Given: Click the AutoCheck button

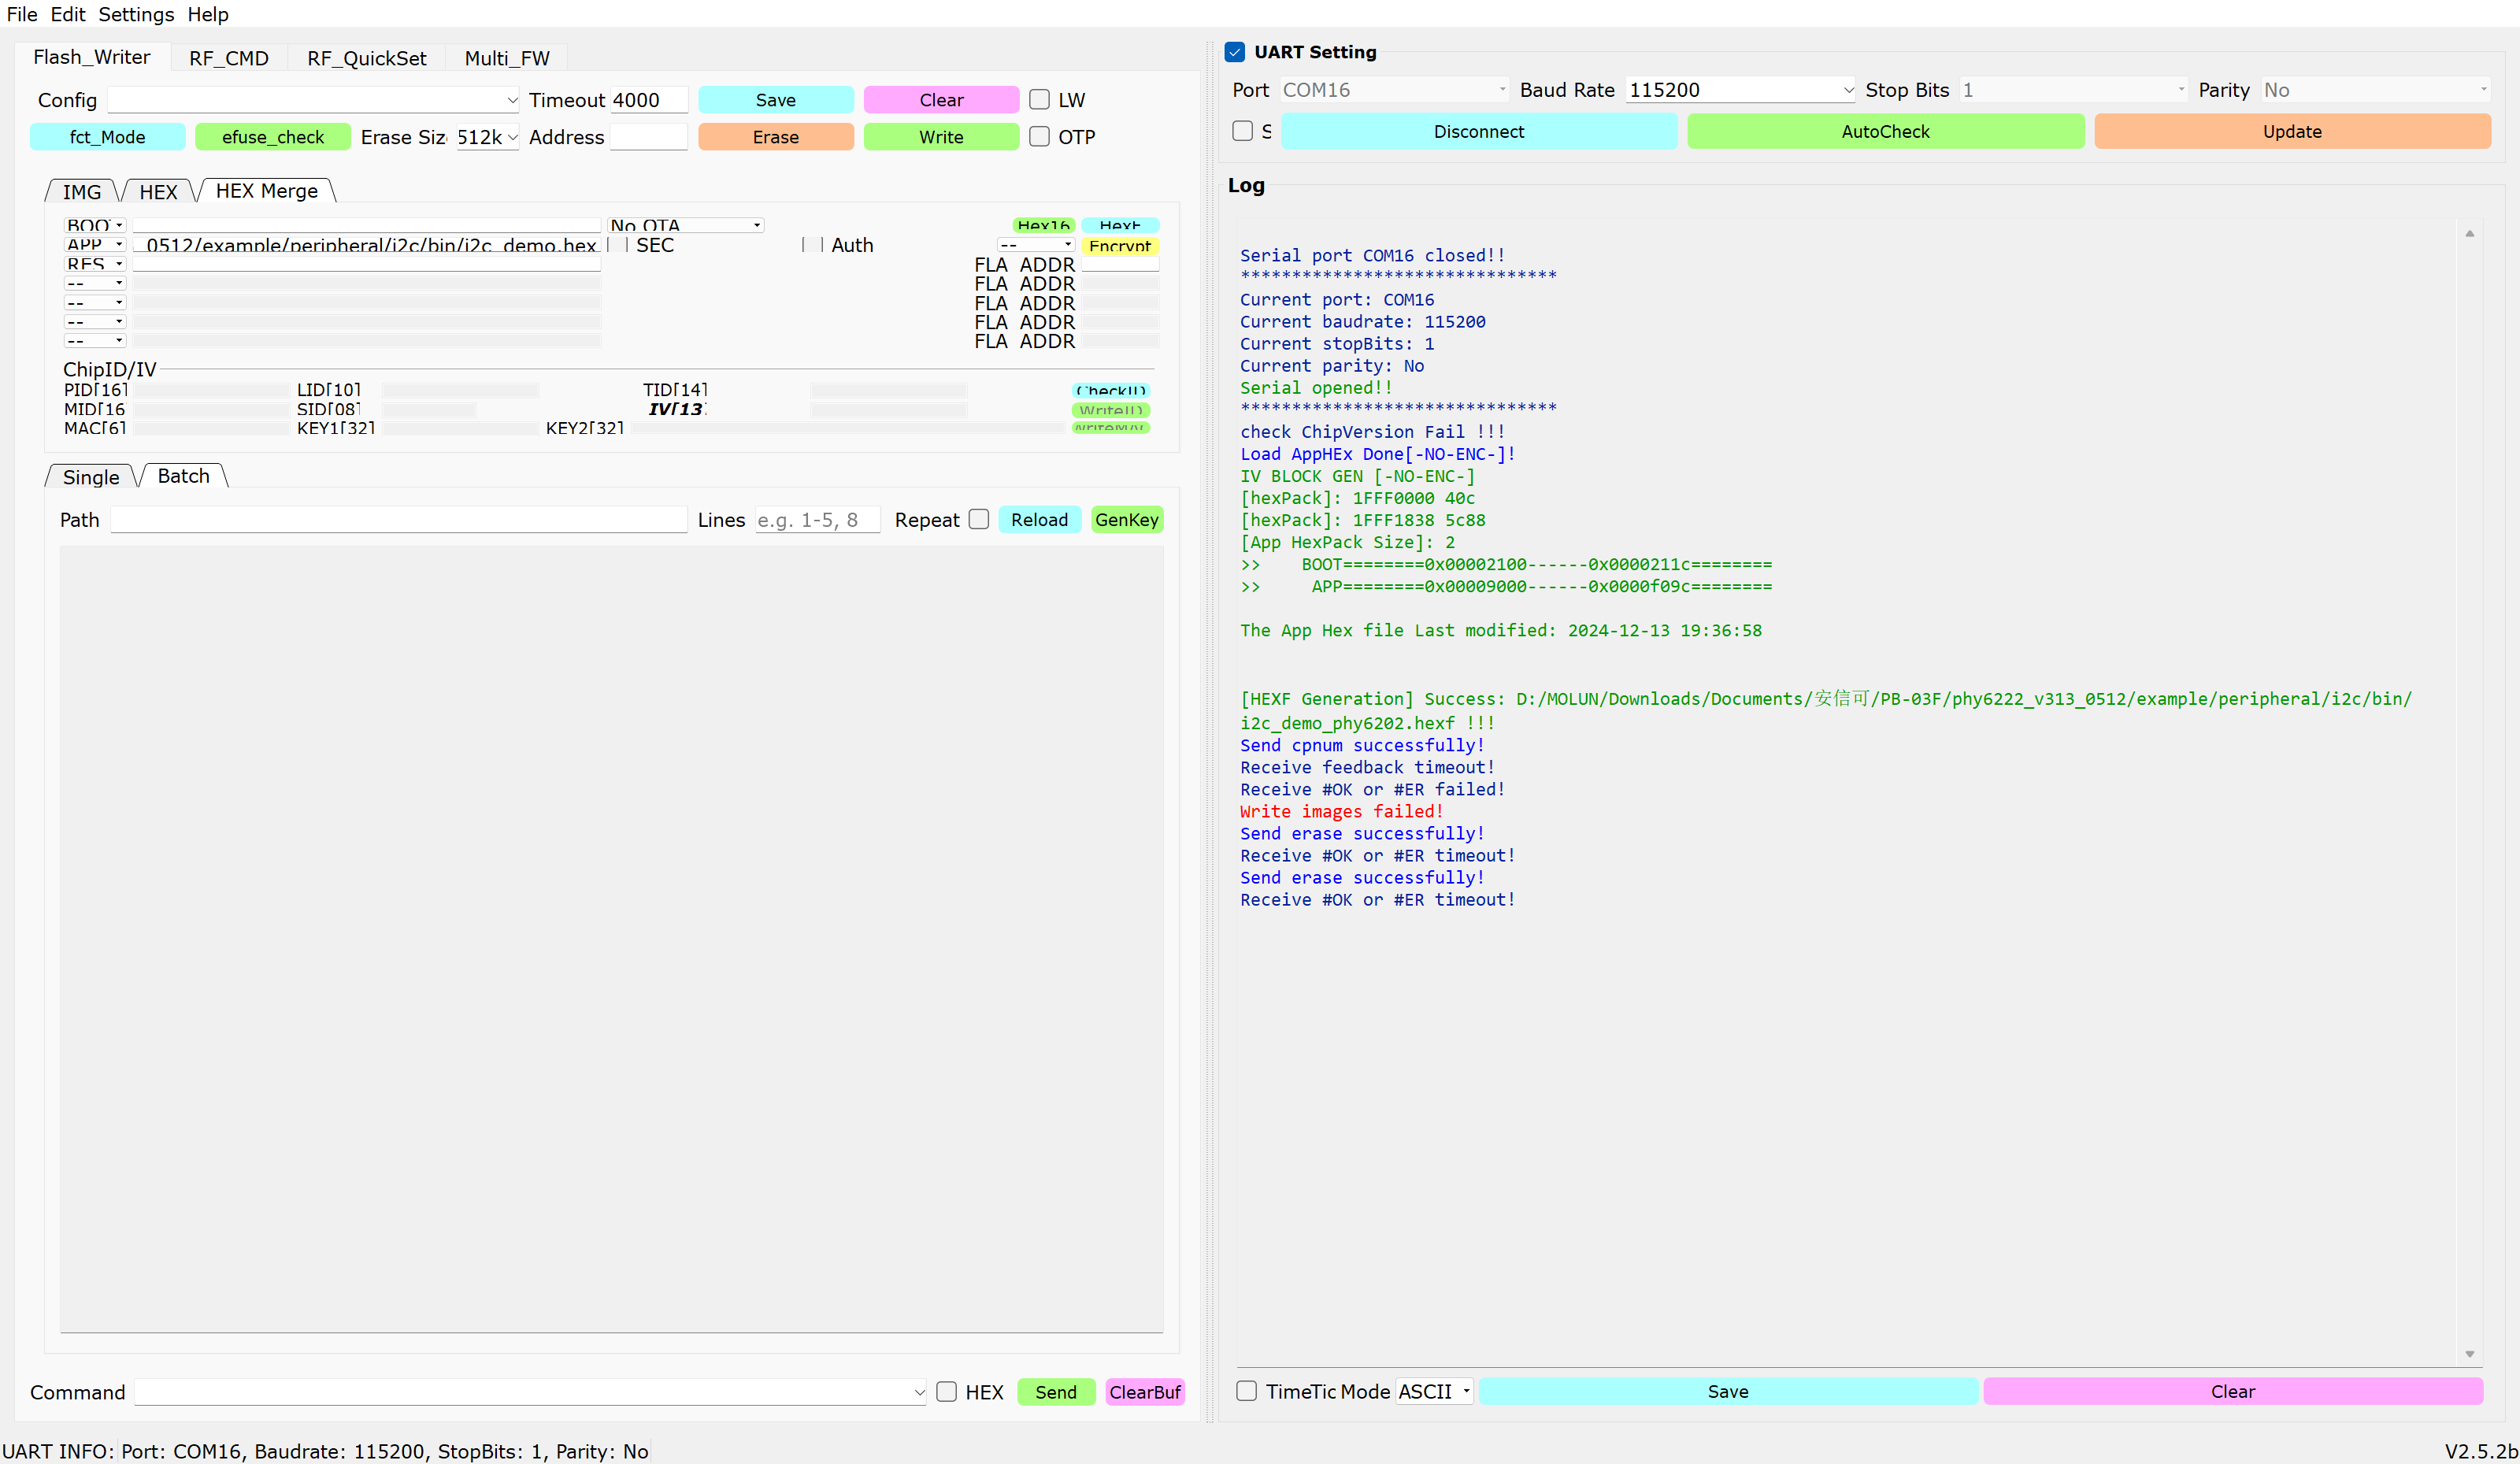Looking at the screenshot, I should [1885, 131].
